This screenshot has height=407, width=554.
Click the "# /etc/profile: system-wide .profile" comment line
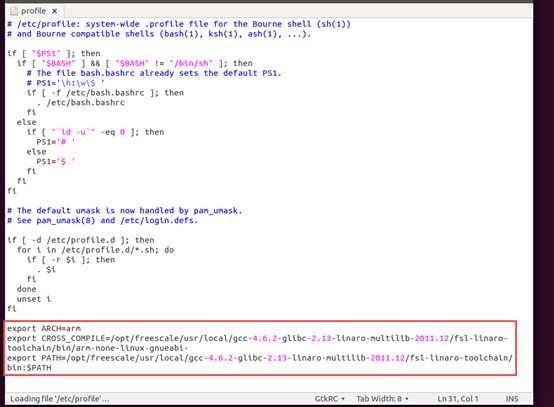click(179, 24)
